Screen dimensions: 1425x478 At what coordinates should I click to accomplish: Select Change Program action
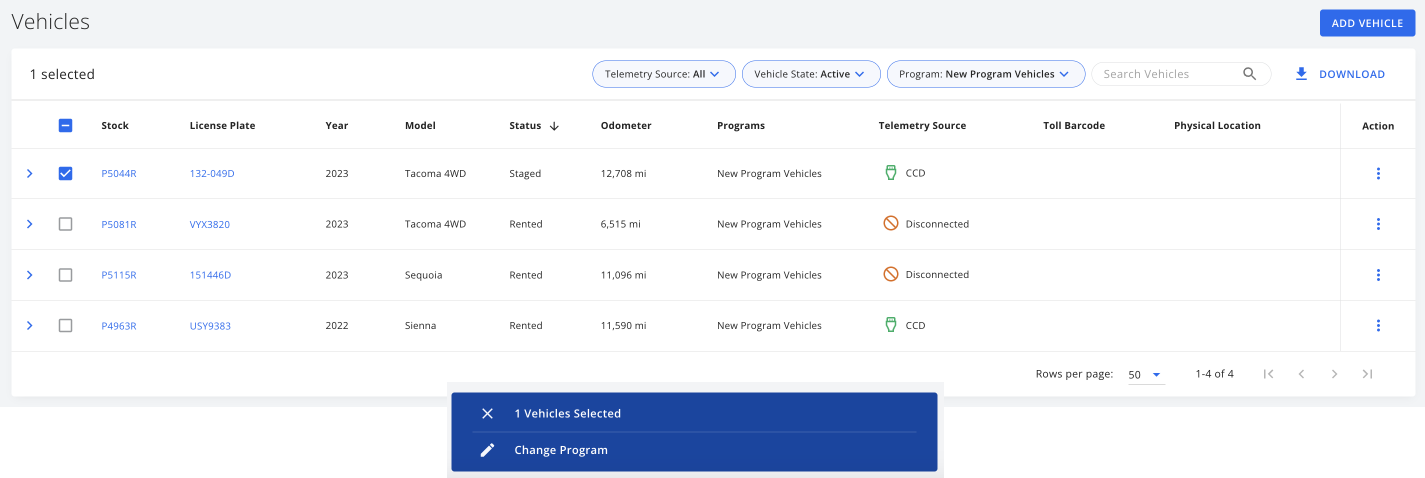[x=561, y=450]
